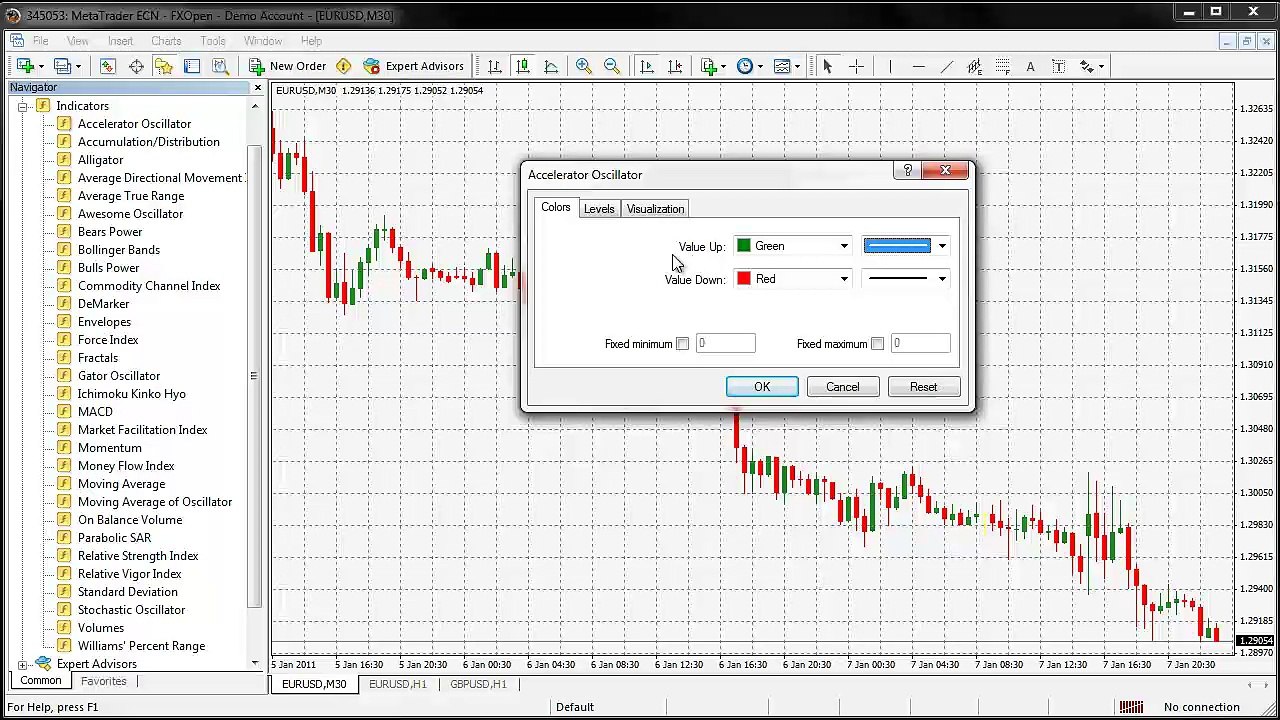Enable the Fixed minimum checkbox
Viewport: 1280px width, 720px height.
pyautogui.click(x=682, y=344)
